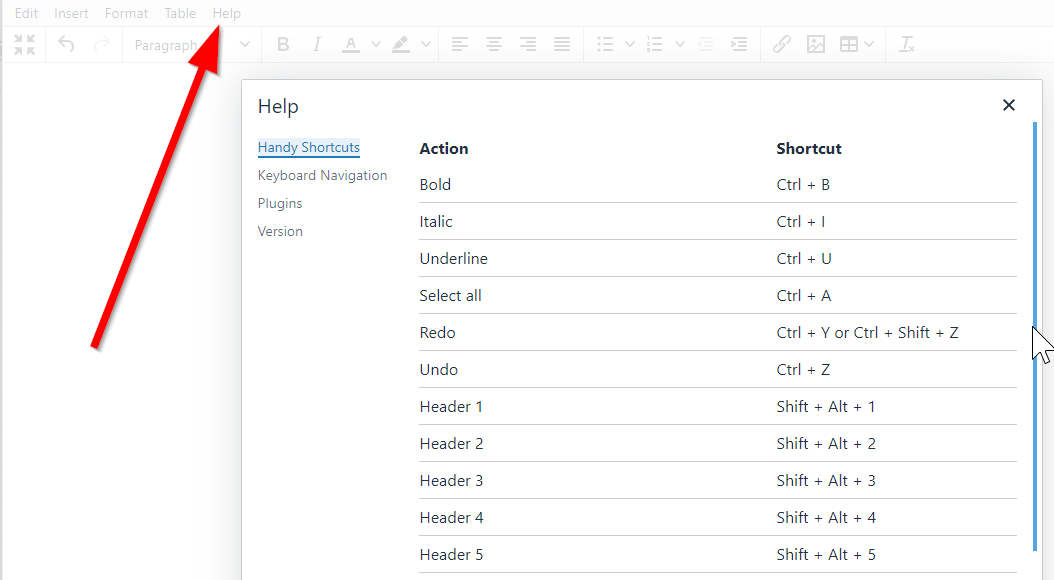1054x580 pixels.
Task: Switch to the Plugins tab
Action: click(x=280, y=203)
